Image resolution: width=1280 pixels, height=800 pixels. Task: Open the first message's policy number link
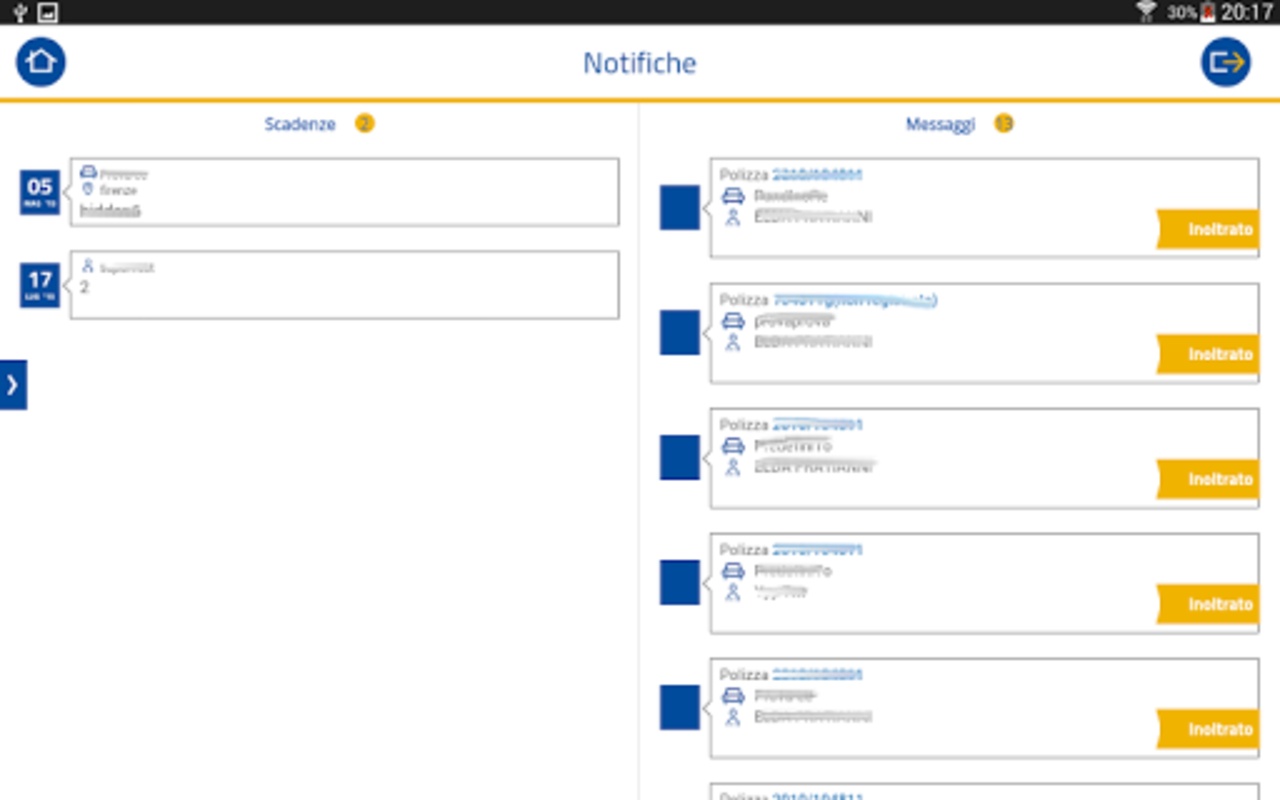pos(817,174)
